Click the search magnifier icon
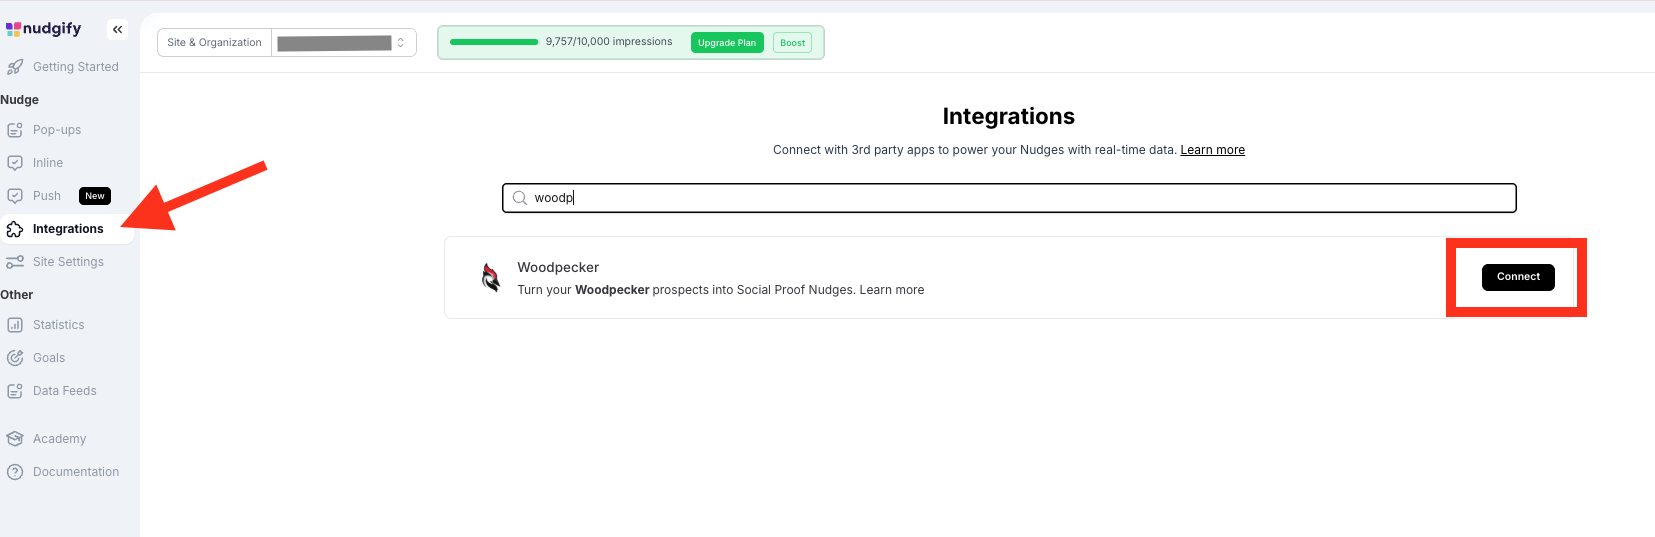Viewport: 1655px width, 537px height. (x=520, y=198)
